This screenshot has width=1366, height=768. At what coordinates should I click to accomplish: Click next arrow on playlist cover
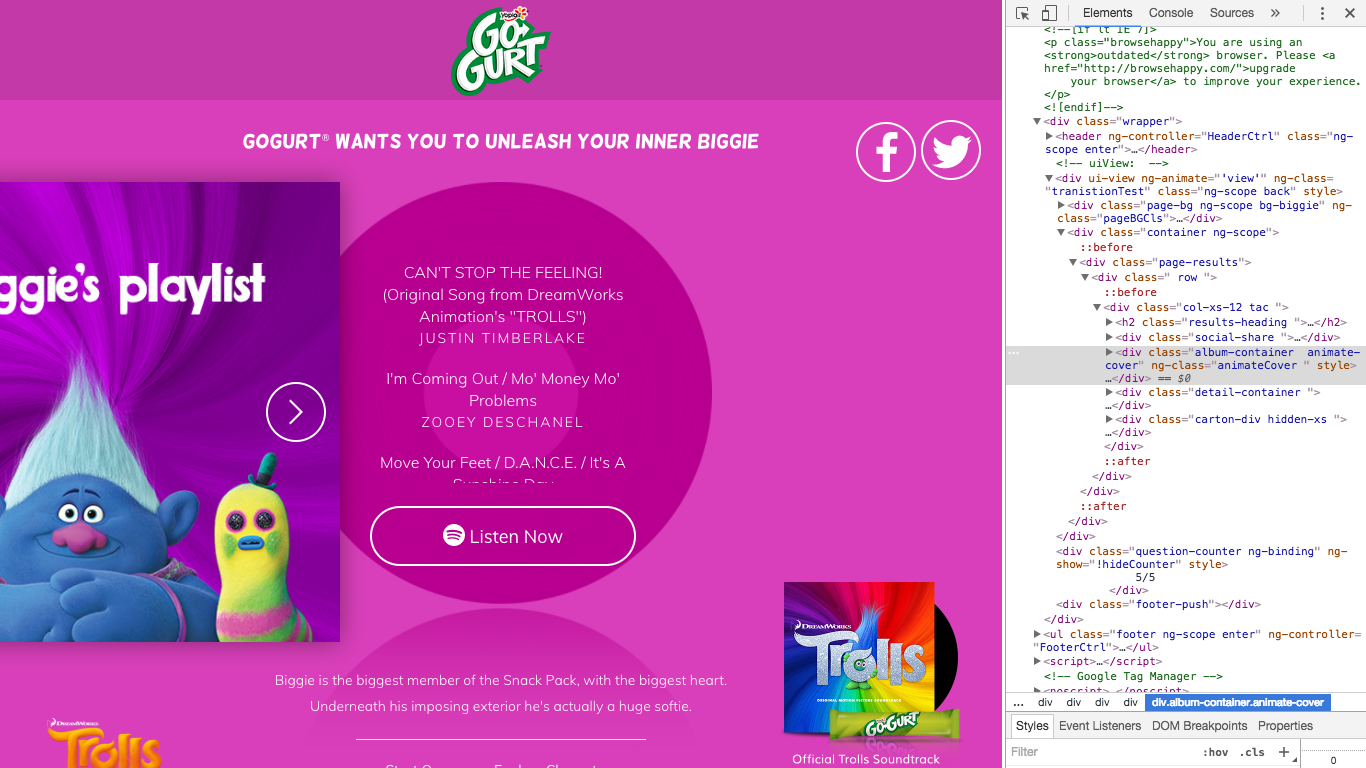click(296, 412)
